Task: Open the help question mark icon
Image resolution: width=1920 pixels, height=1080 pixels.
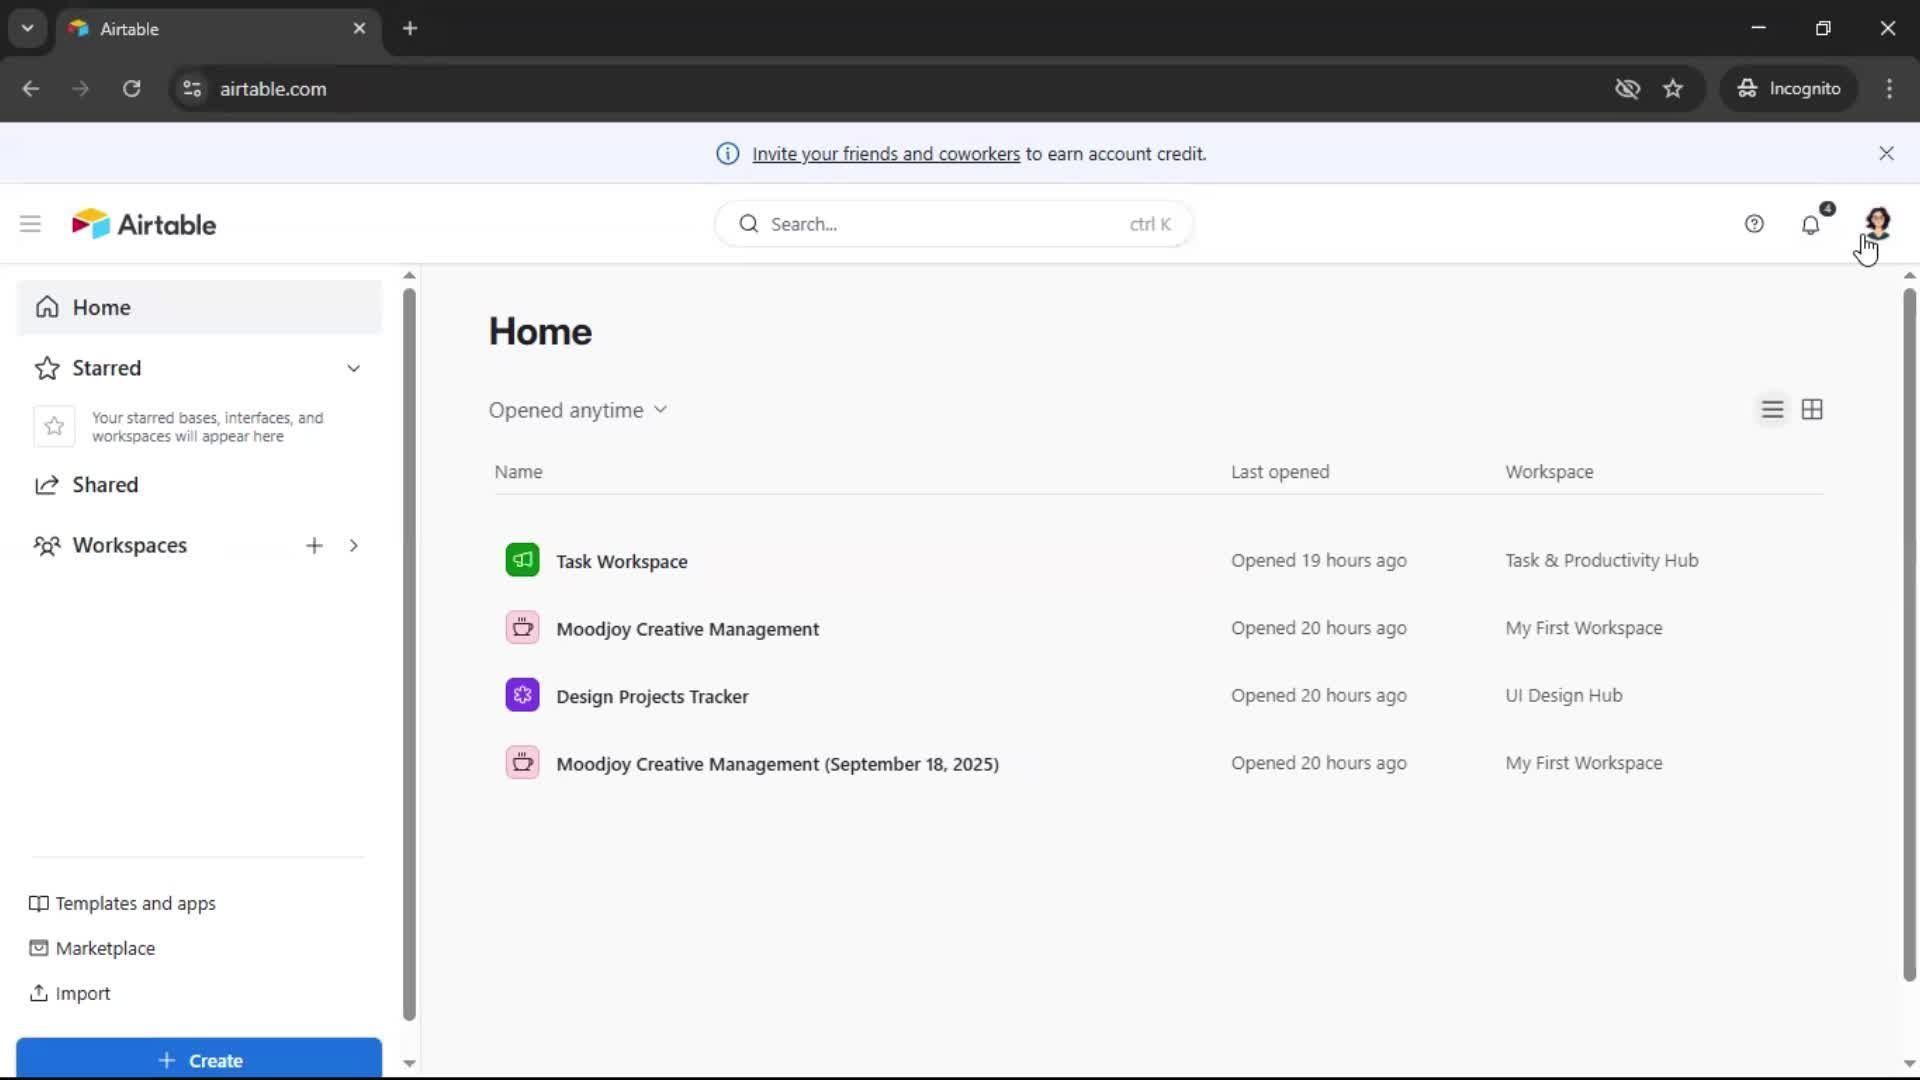Action: click(1754, 224)
